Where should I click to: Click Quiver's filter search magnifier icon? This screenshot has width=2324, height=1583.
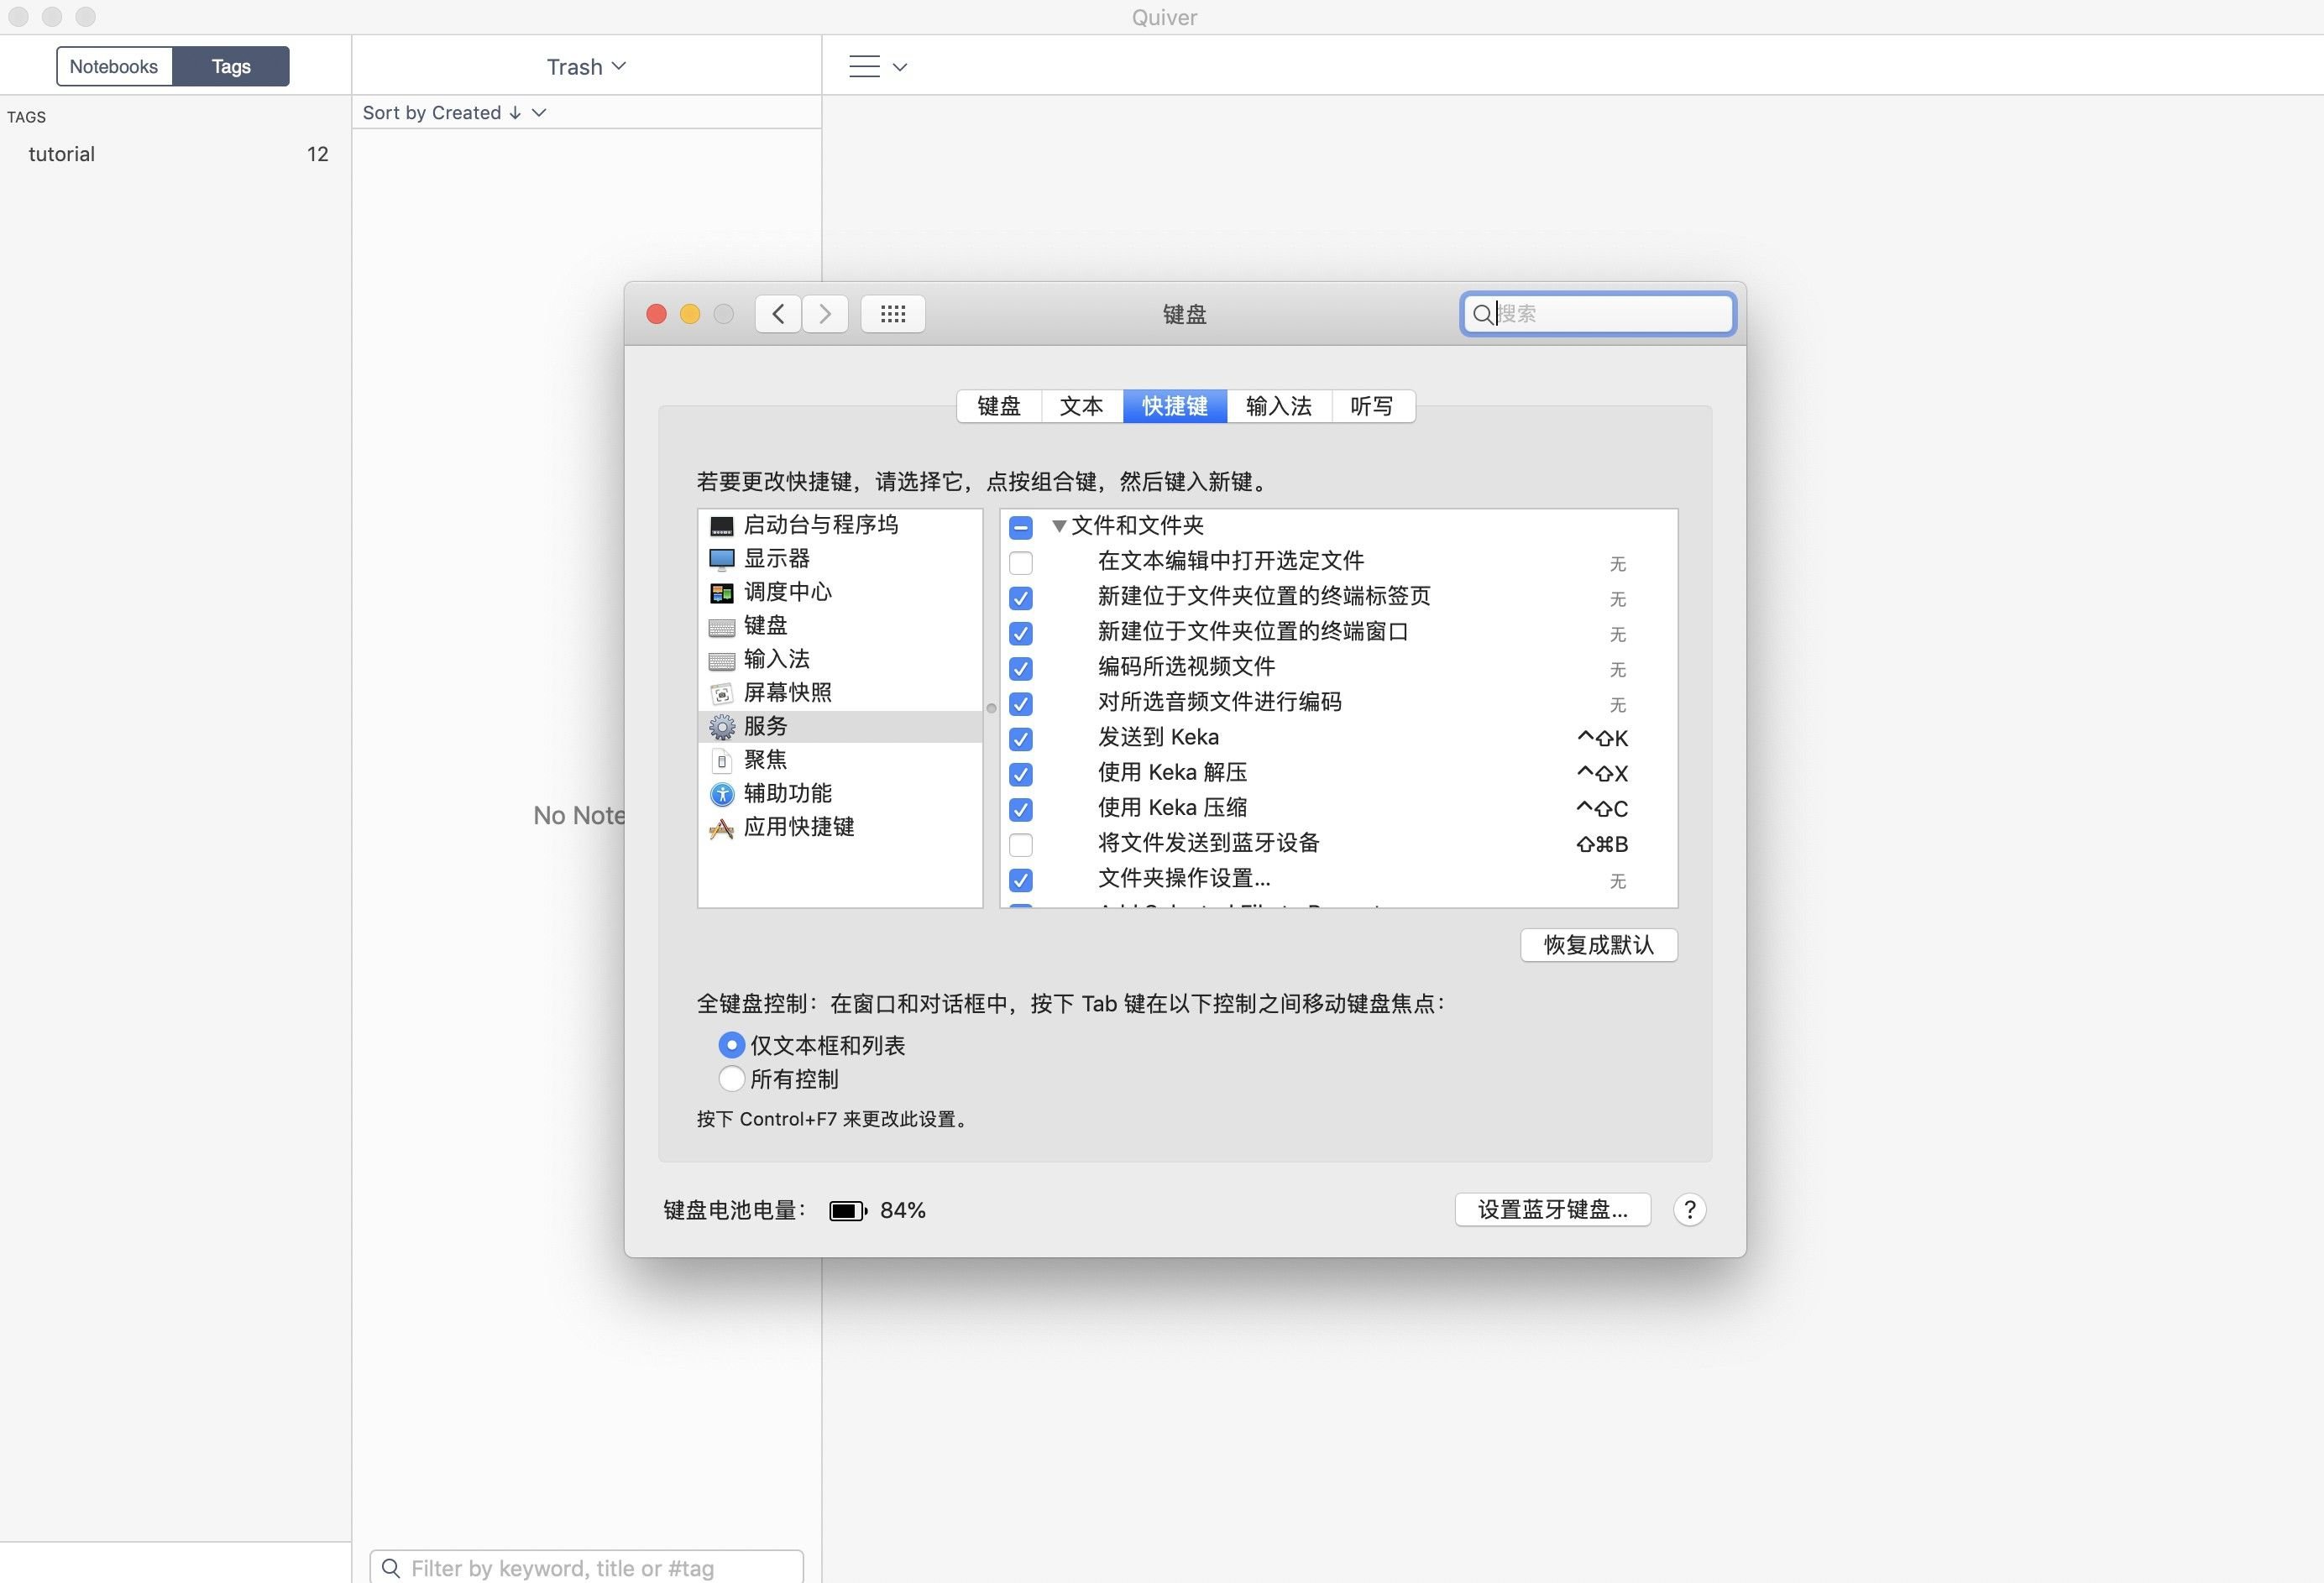point(391,1568)
